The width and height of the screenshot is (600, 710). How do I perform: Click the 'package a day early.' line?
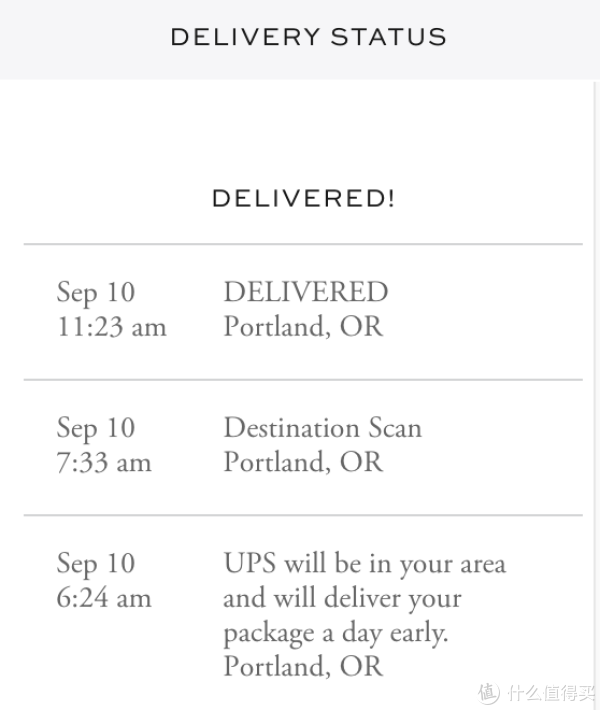coord(337,632)
